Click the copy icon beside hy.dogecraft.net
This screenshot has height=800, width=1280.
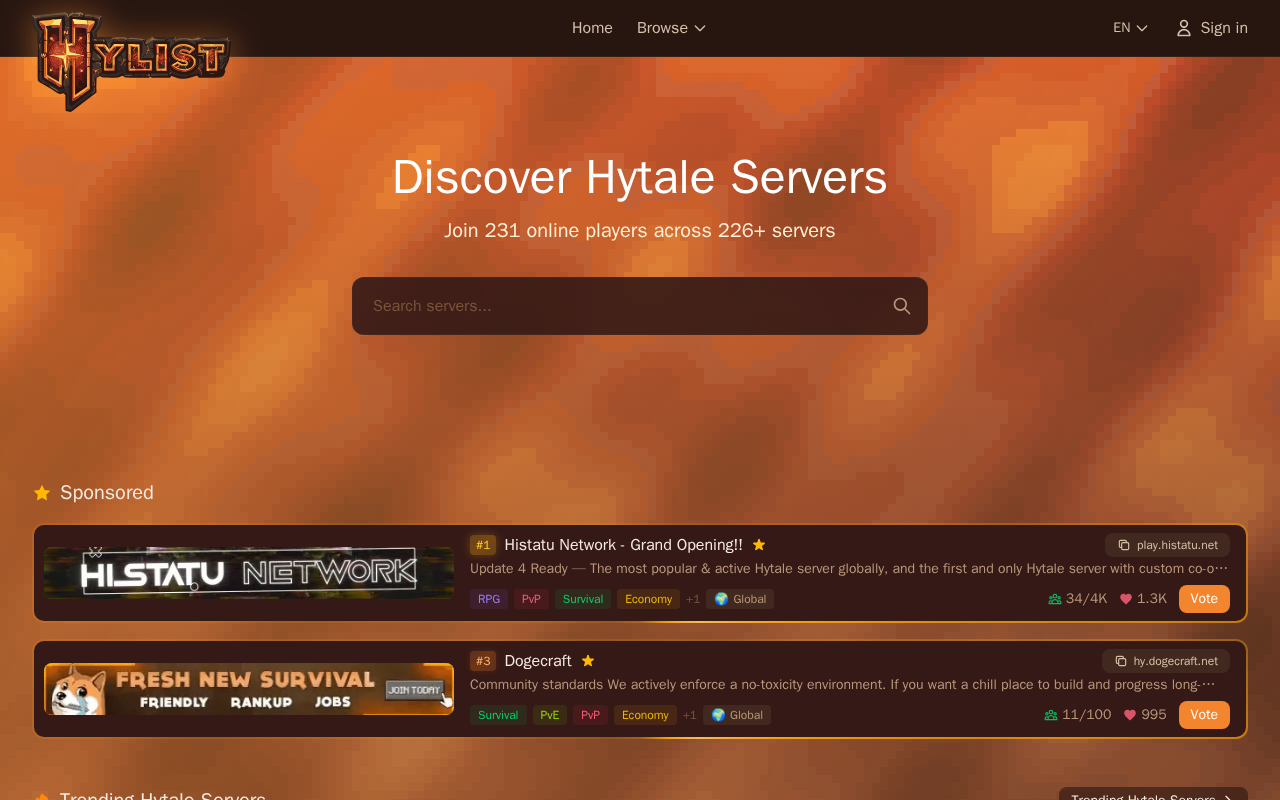pos(1121,661)
